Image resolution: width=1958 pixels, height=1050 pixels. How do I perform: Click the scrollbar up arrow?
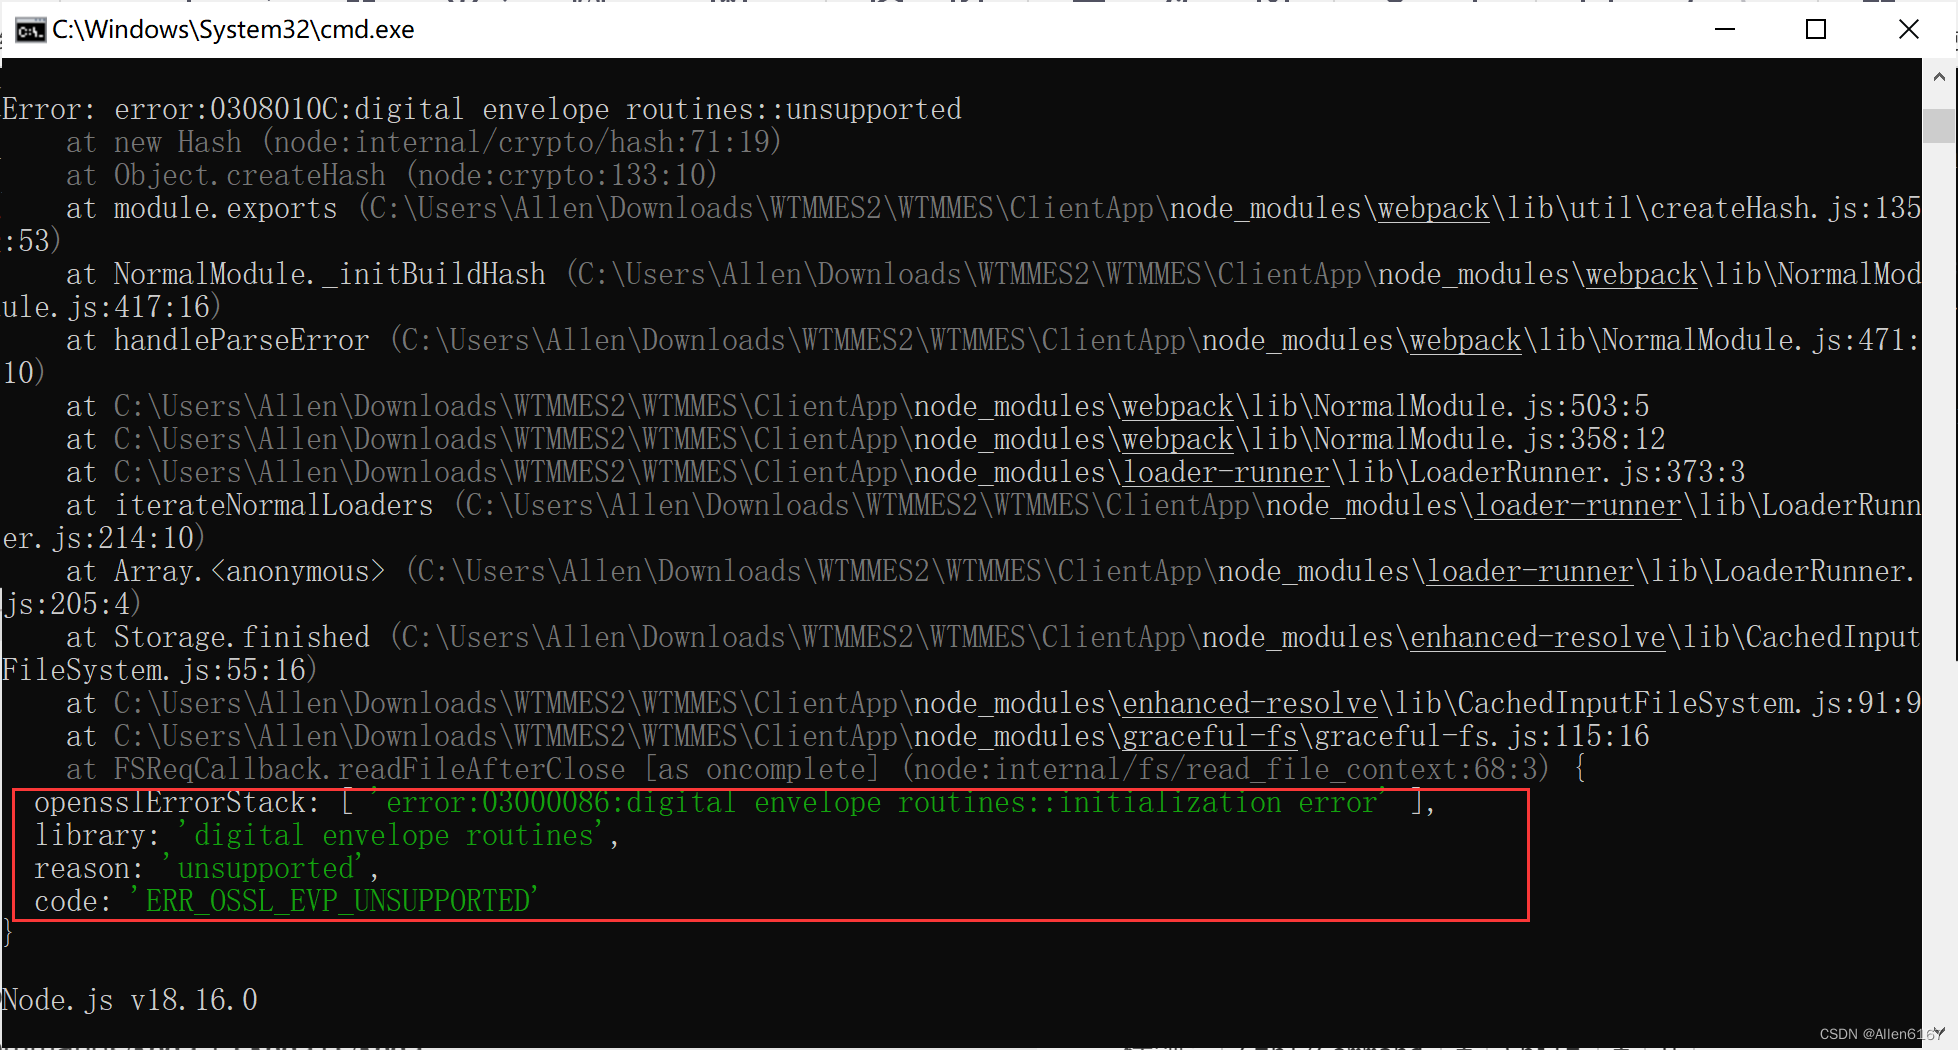point(1939,77)
